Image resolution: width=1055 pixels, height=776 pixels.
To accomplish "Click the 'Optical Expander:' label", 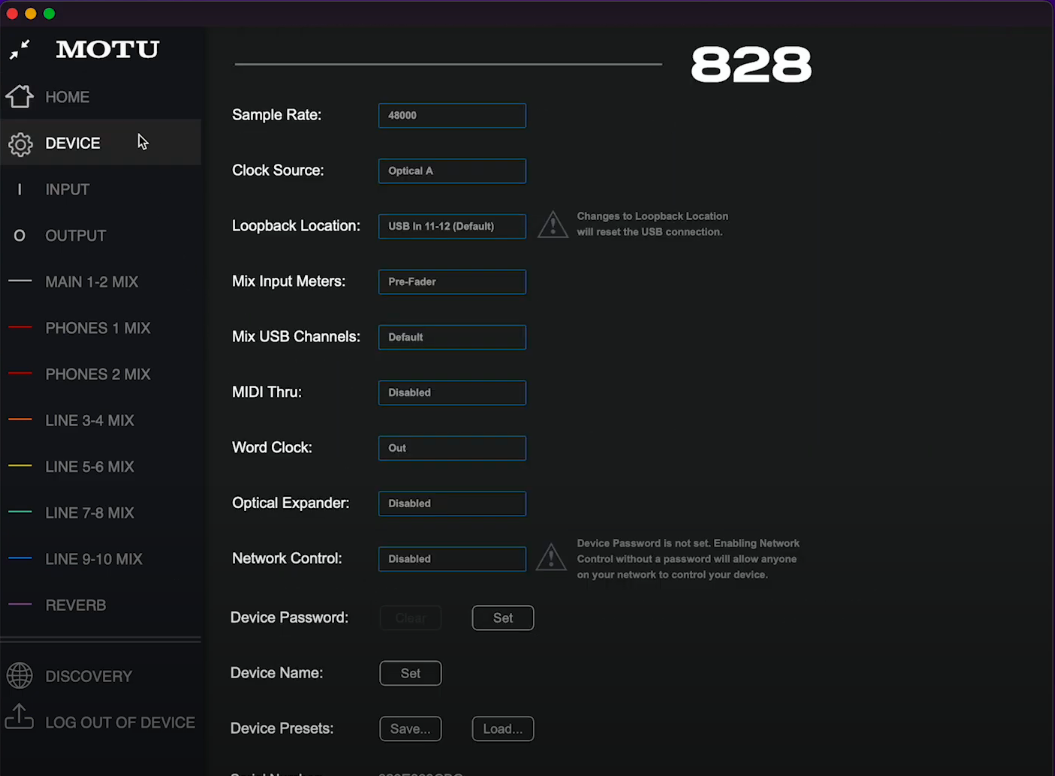I will [x=291, y=503].
